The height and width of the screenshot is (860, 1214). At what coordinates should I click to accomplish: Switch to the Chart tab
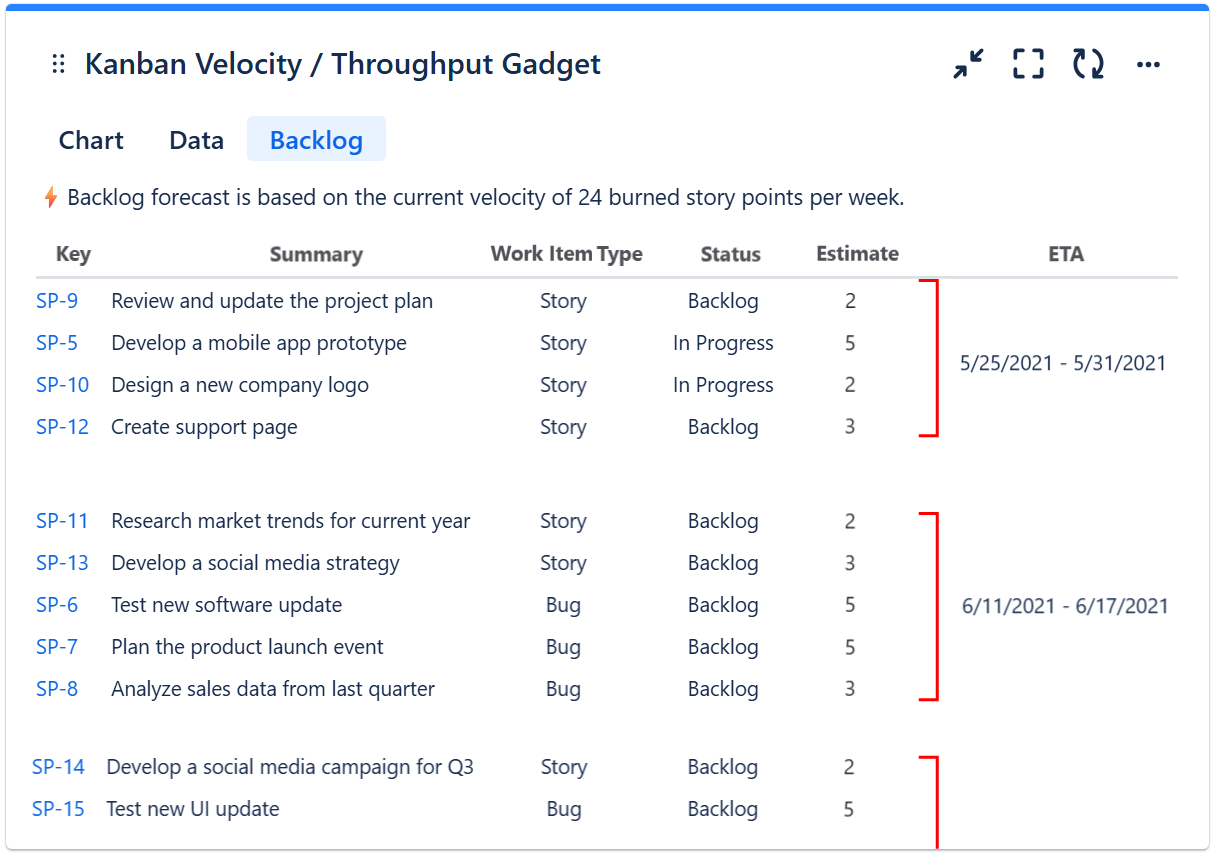coord(90,140)
